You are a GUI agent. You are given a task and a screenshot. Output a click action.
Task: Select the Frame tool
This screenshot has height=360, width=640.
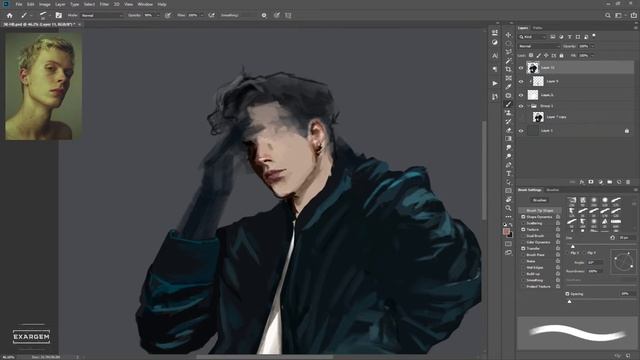(508, 78)
